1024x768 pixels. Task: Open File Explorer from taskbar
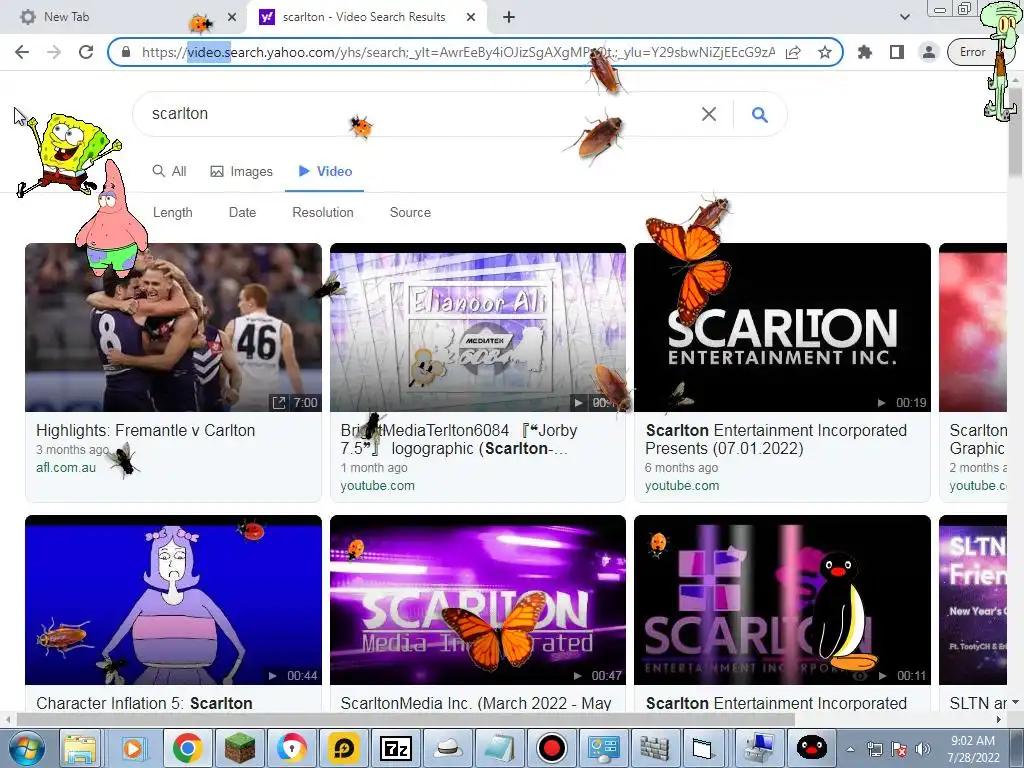point(79,748)
